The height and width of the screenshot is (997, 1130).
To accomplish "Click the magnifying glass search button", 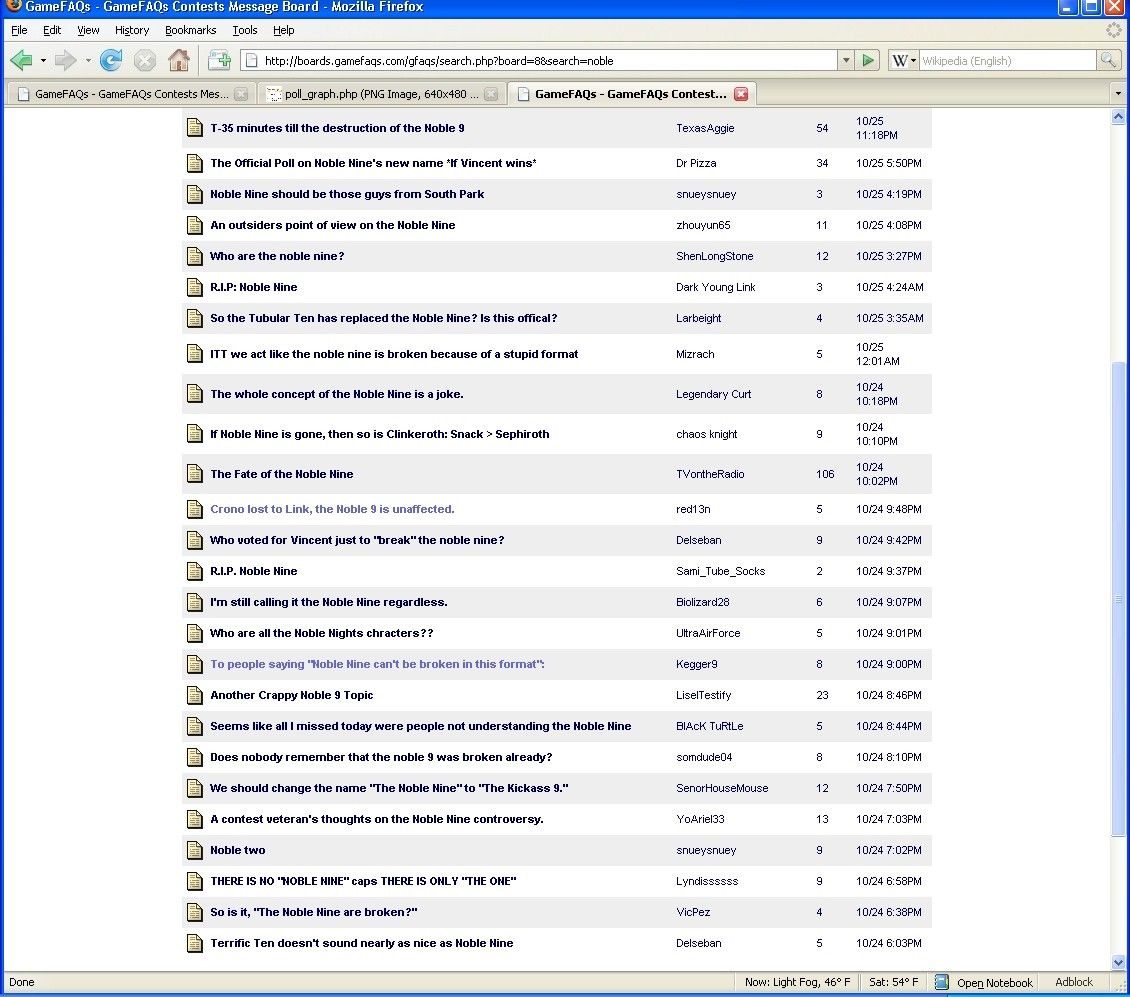I will tap(1108, 61).
